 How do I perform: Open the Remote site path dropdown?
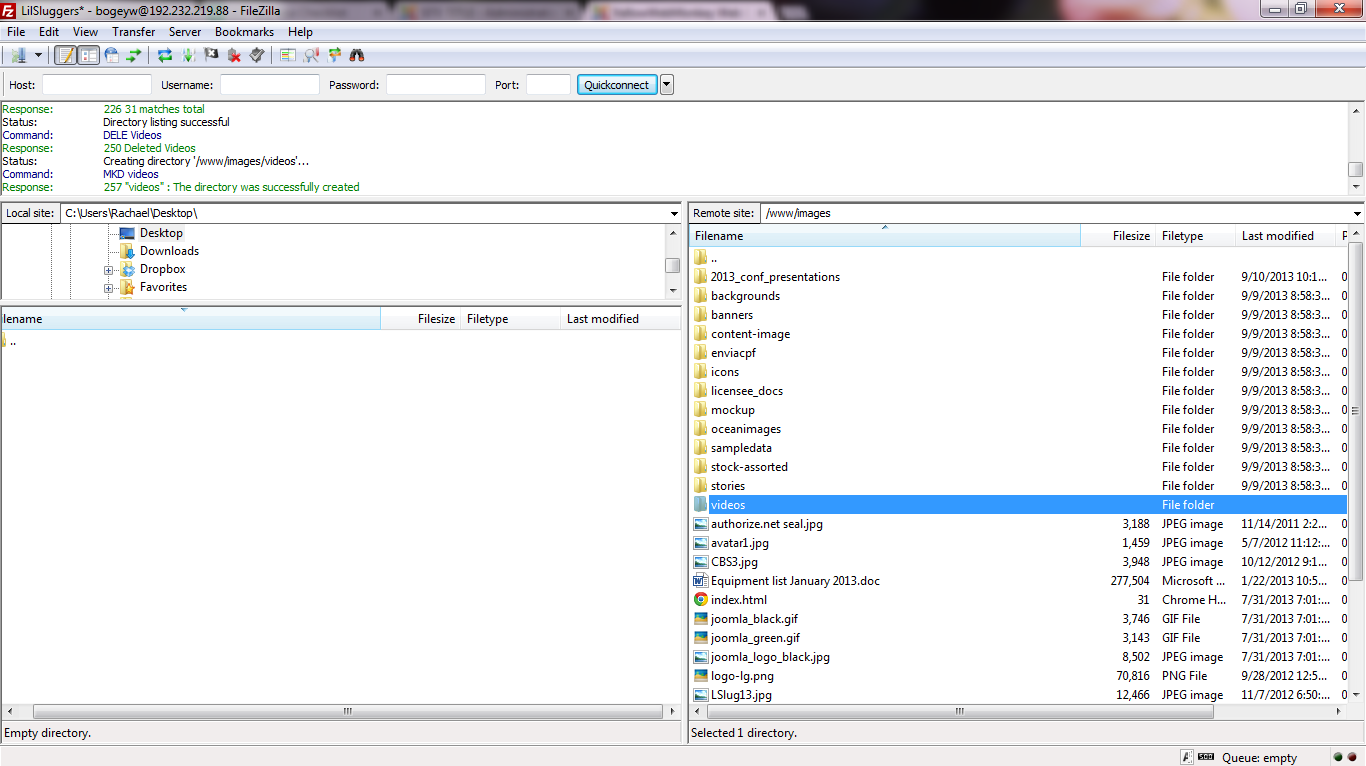click(x=1357, y=213)
